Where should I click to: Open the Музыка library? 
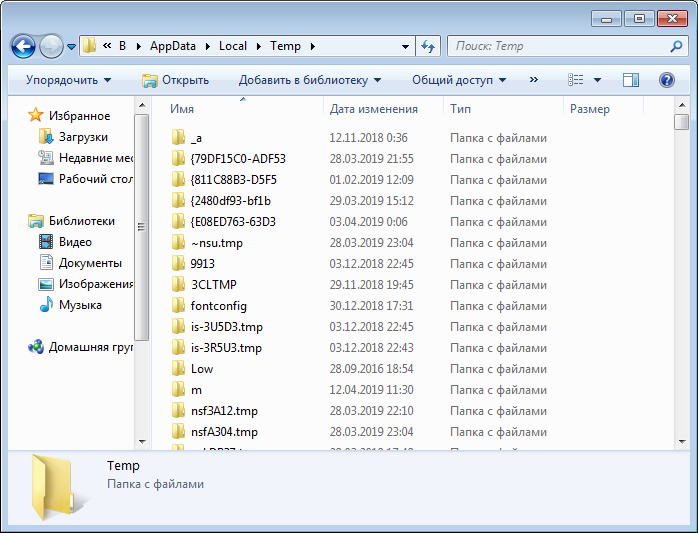pos(80,305)
